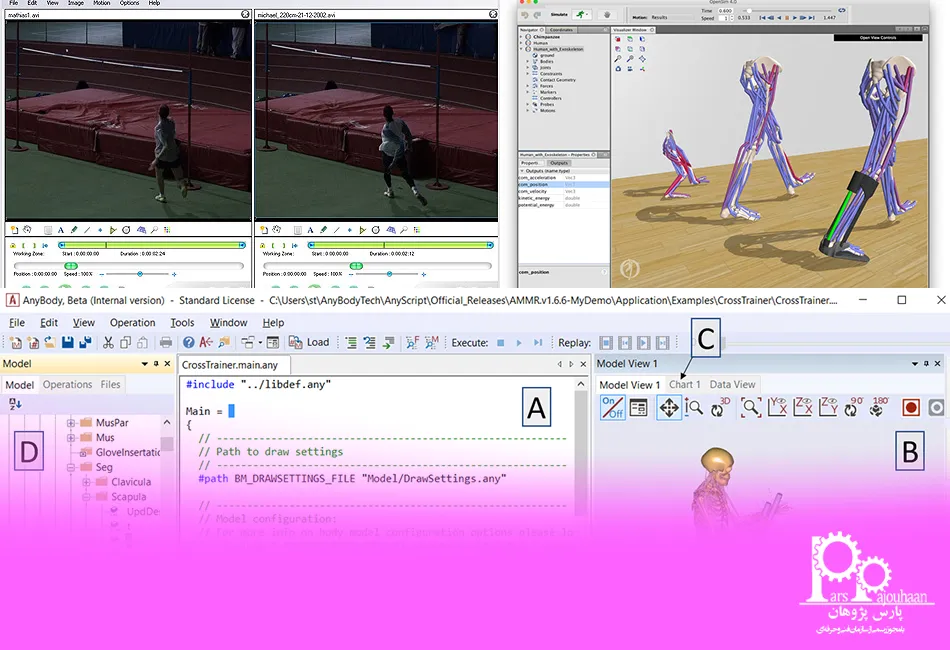Click the Cut scissors icon
The height and width of the screenshot is (650, 950).
click(108, 342)
